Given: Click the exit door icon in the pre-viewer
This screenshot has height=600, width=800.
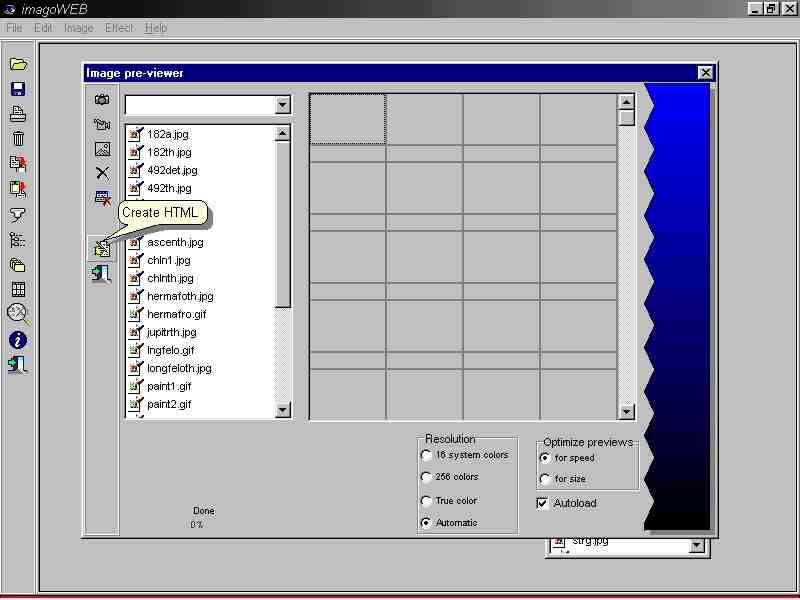Looking at the screenshot, I should click(x=101, y=273).
